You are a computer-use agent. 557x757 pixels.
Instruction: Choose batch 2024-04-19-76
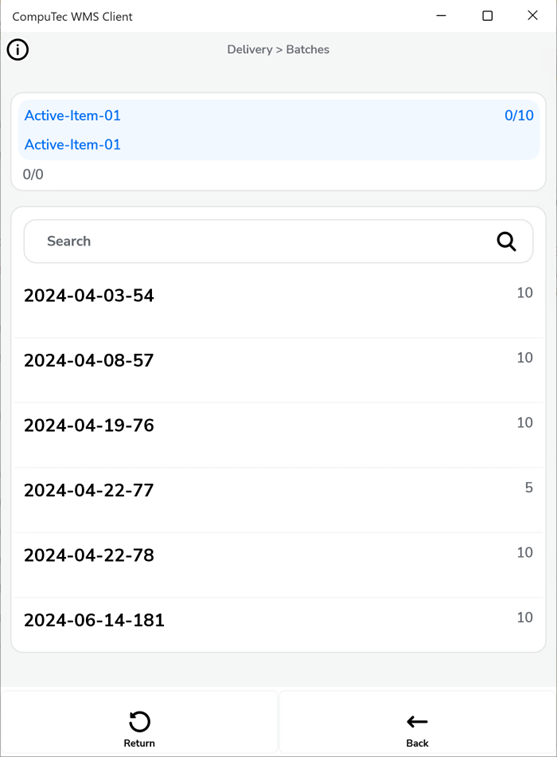click(278, 435)
